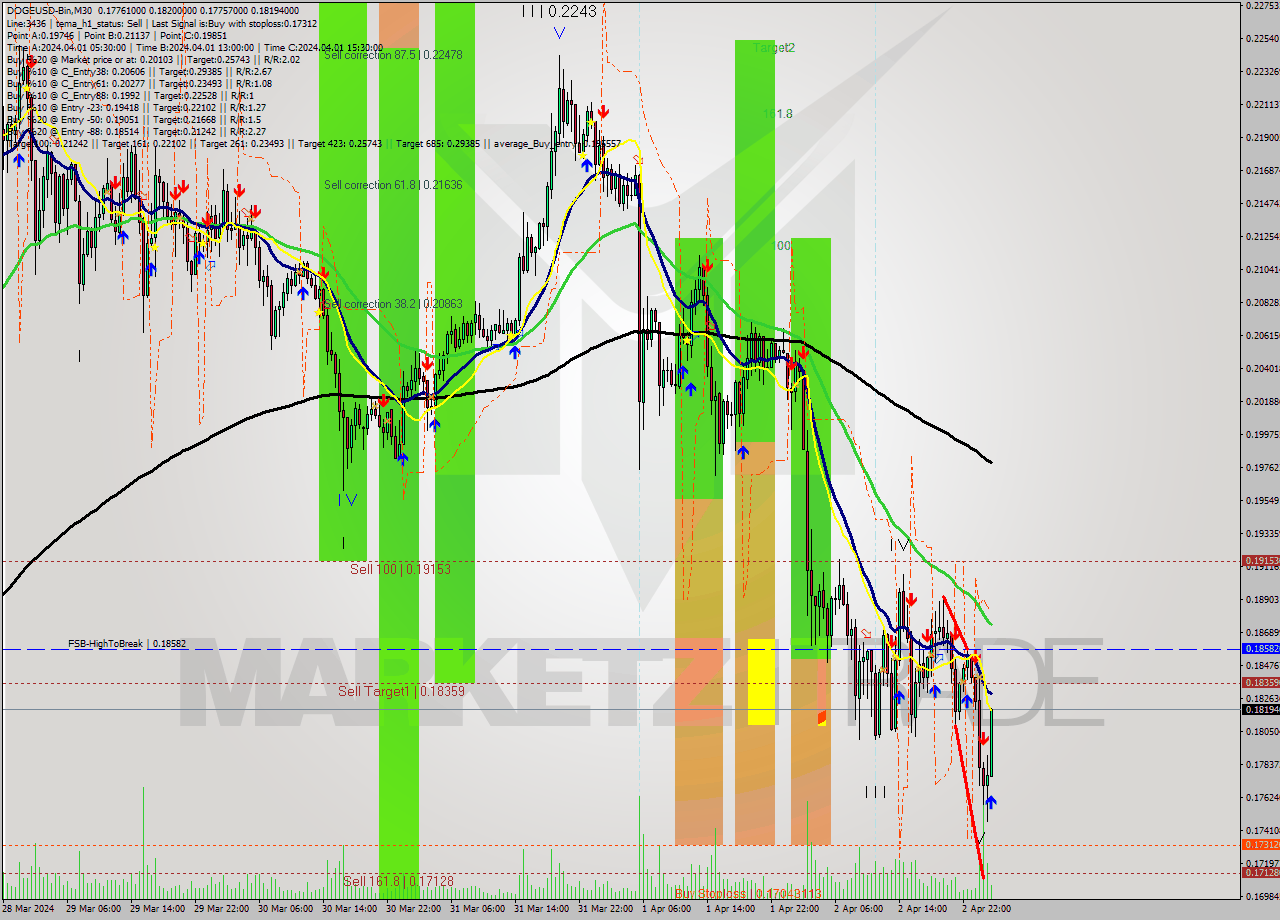Click the Sell correction 38.2 label
The height and width of the screenshot is (920, 1280).
point(393,304)
